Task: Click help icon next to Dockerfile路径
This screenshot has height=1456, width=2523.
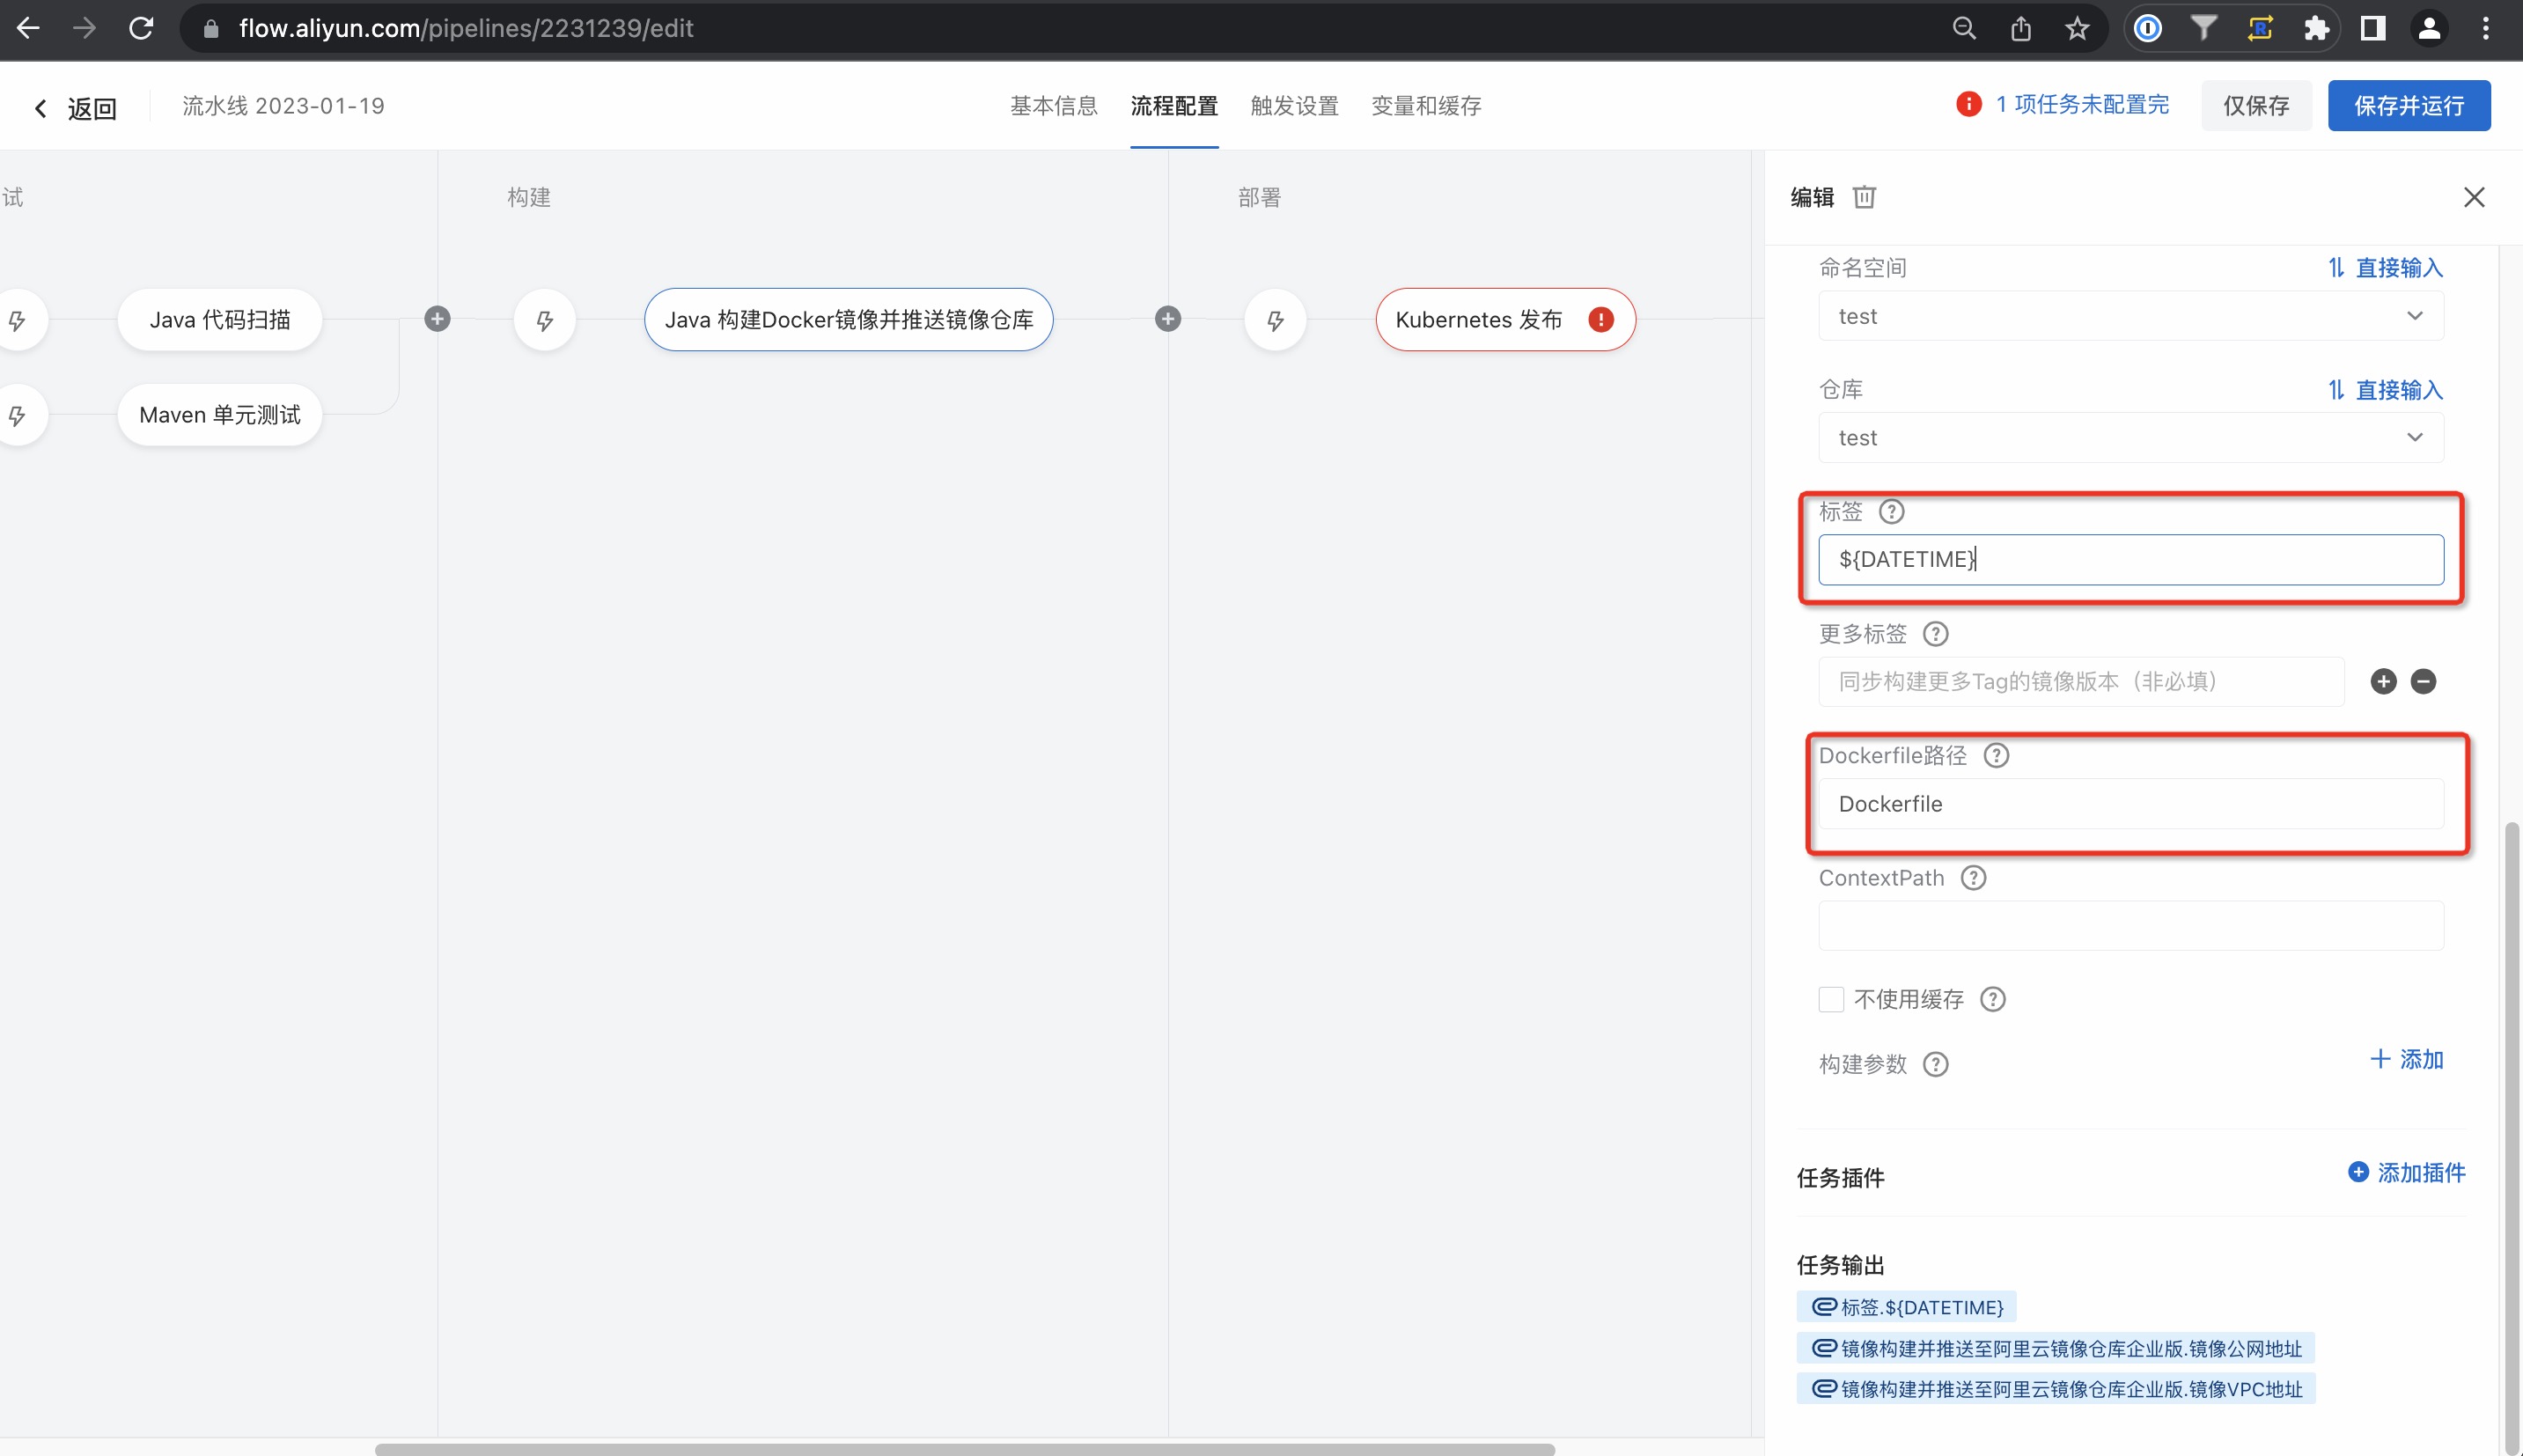Action: 1996,756
